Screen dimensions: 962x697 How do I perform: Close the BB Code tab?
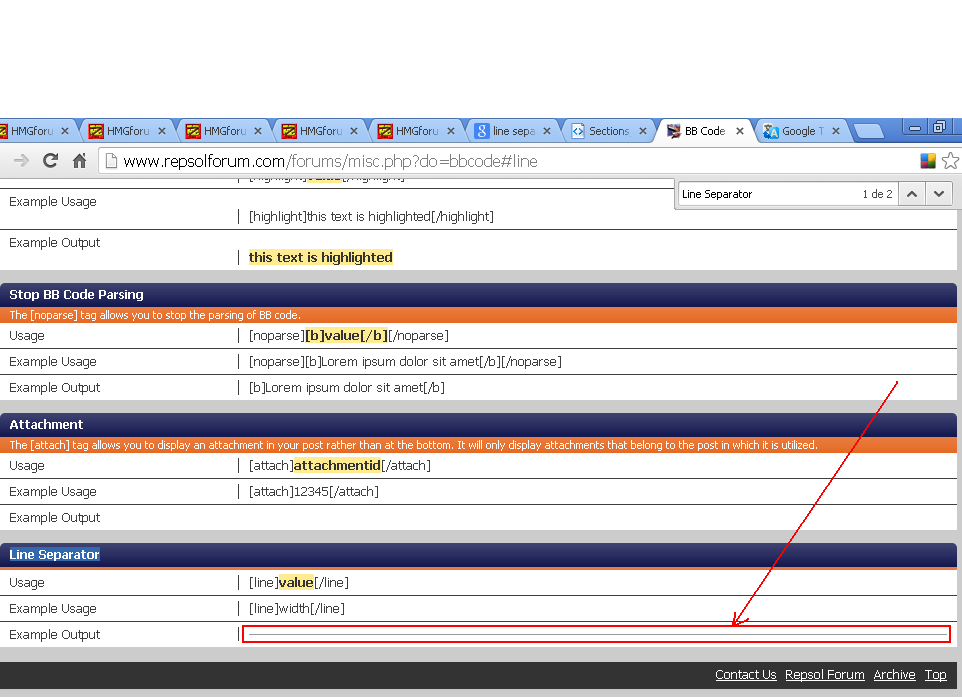(741, 131)
